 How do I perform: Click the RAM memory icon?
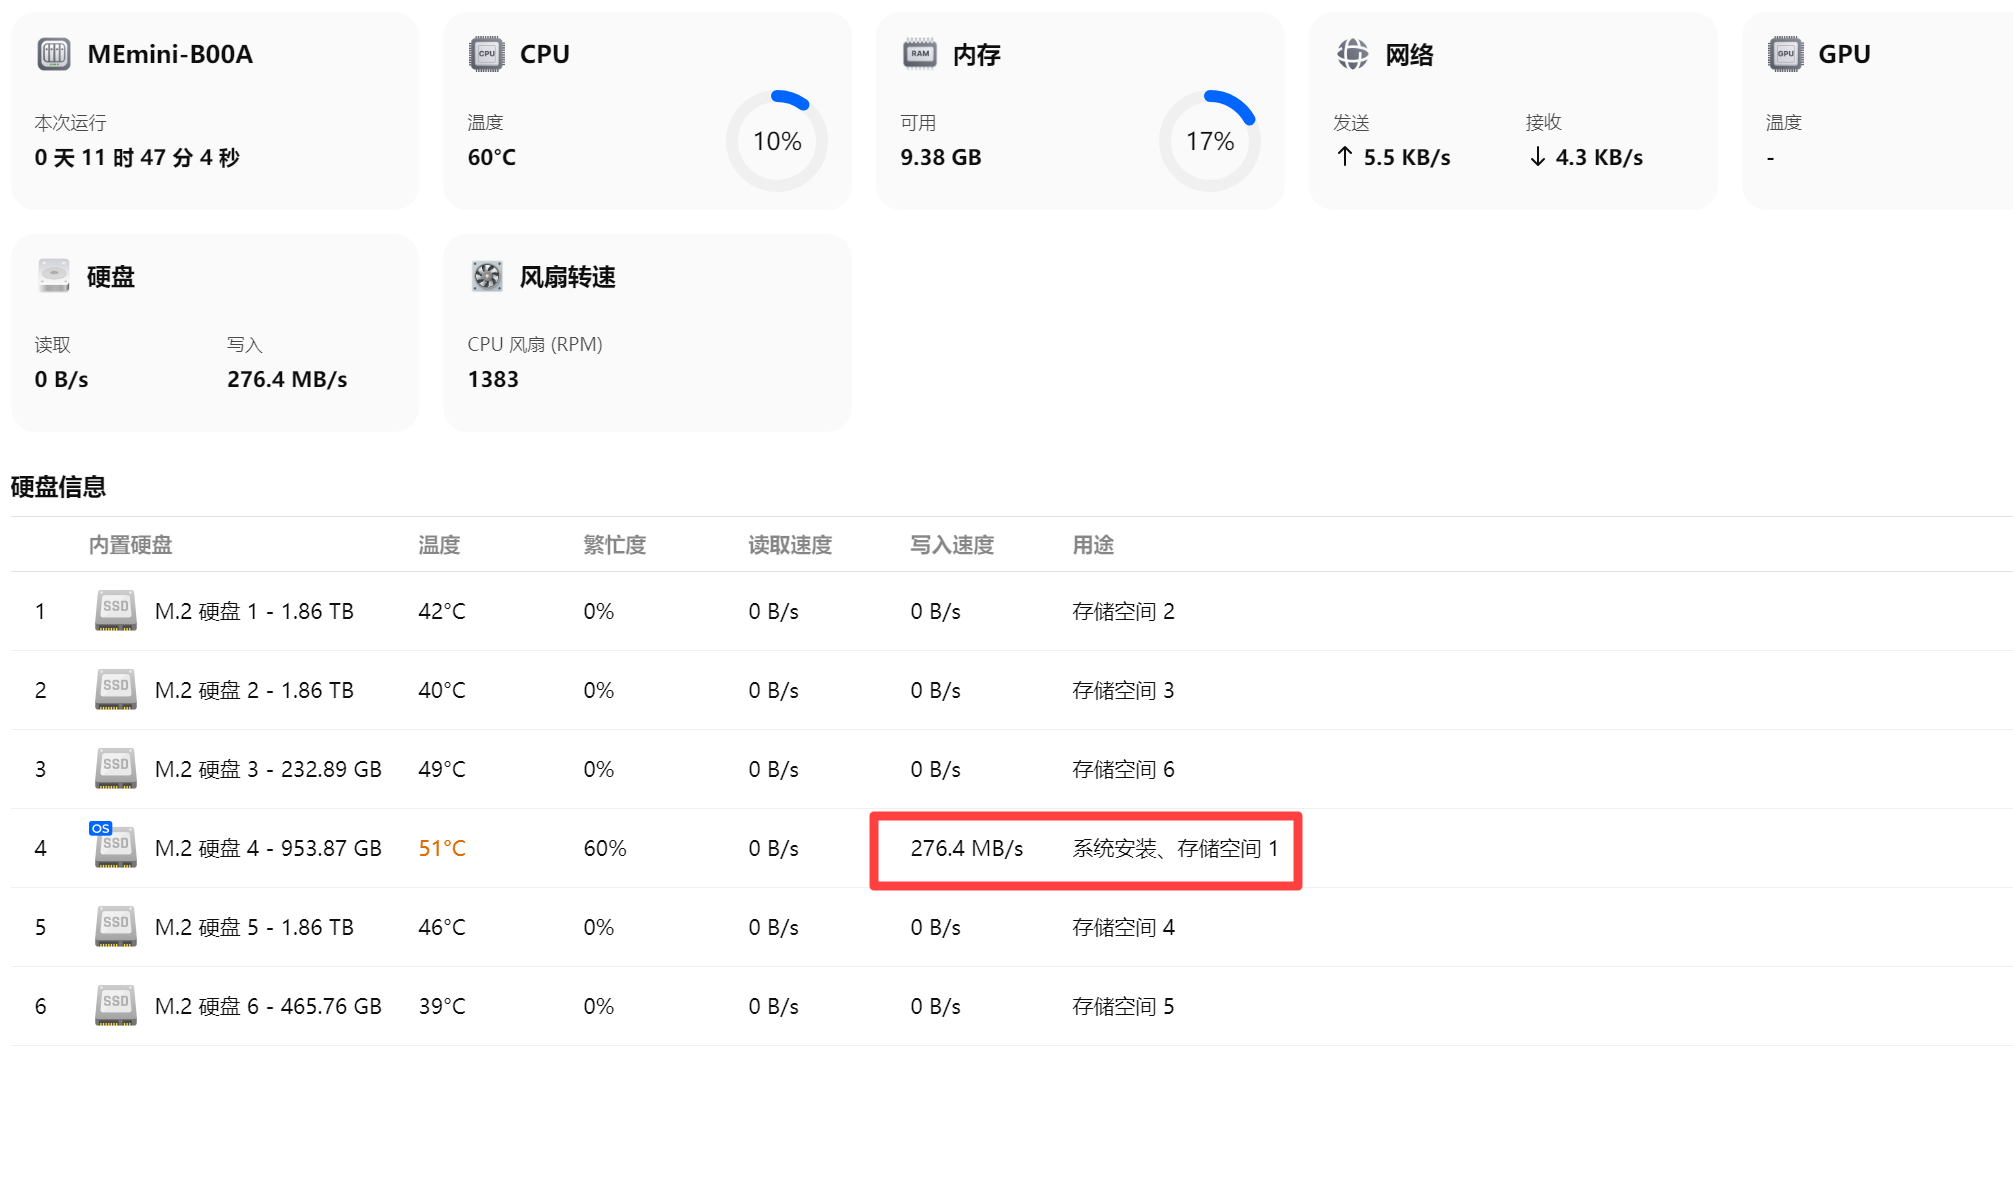[x=920, y=54]
